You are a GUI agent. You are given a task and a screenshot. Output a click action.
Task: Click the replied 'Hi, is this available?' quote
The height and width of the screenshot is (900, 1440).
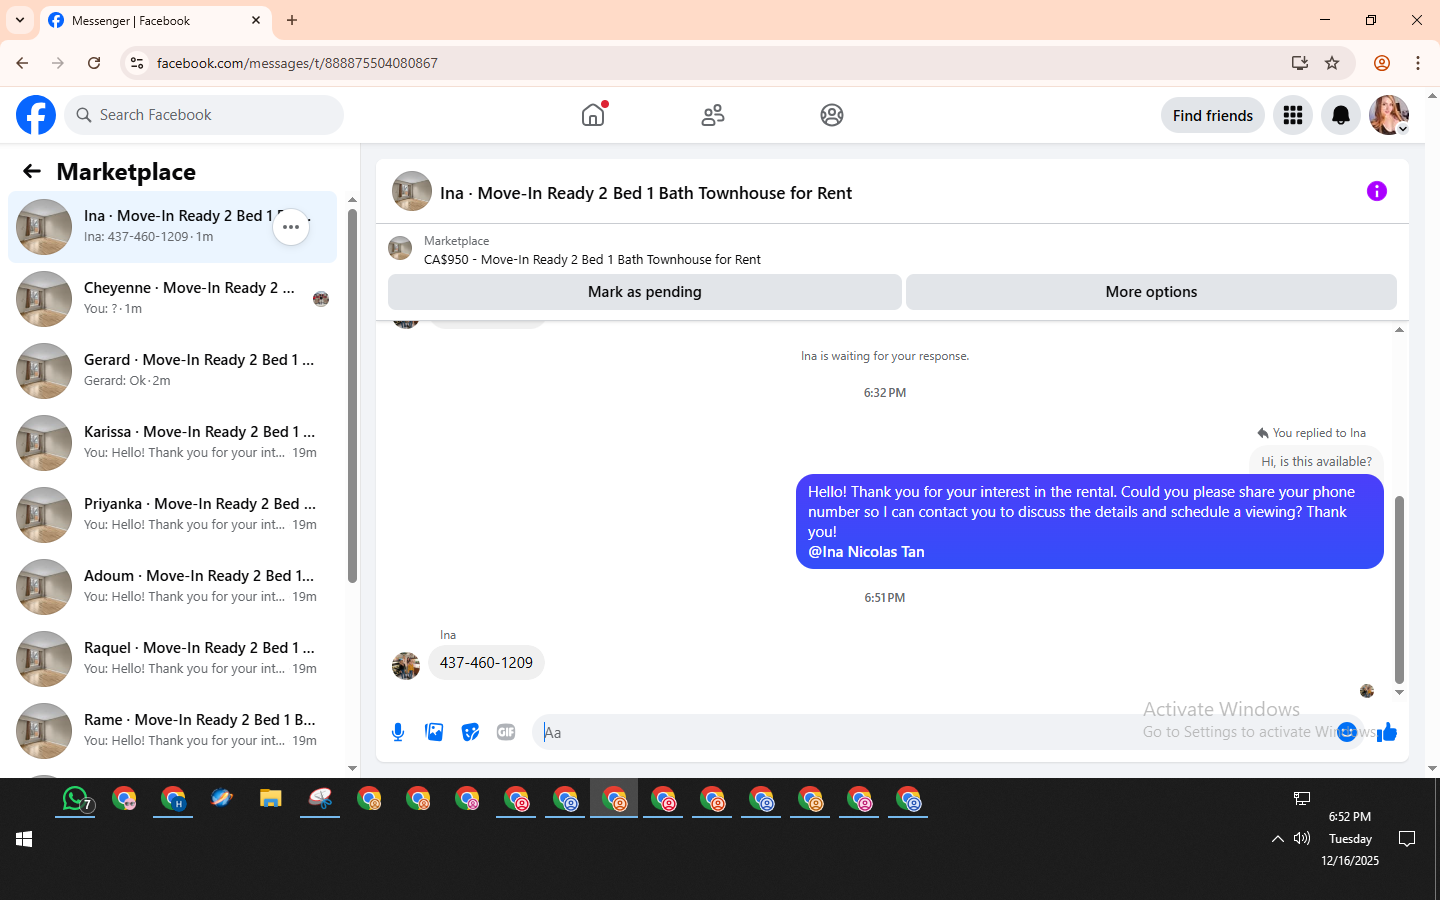click(1316, 461)
